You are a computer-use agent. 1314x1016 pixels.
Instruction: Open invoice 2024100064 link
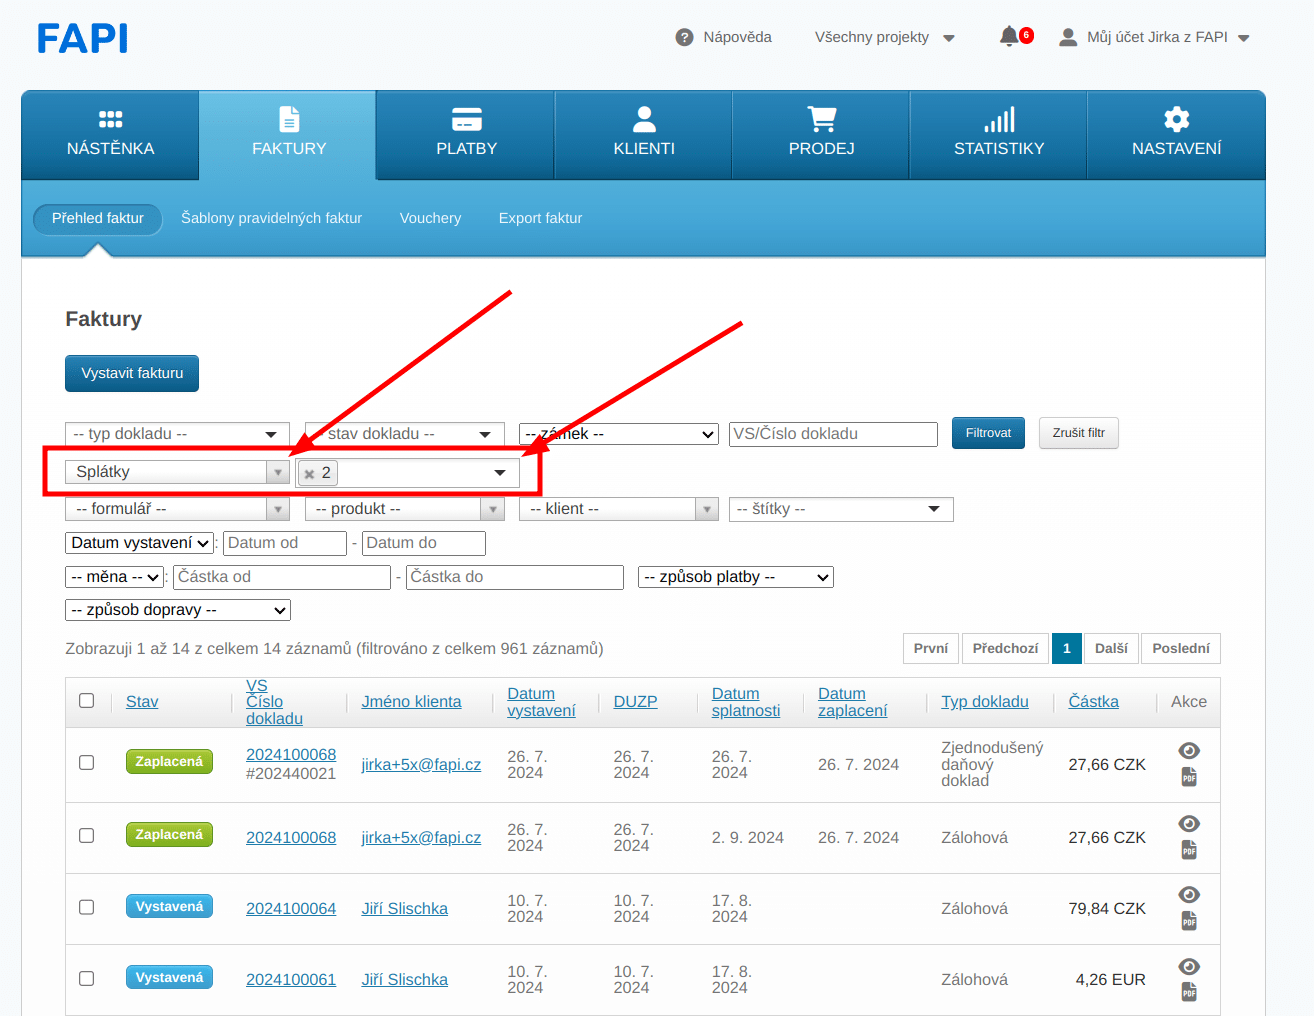pos(291,909)
